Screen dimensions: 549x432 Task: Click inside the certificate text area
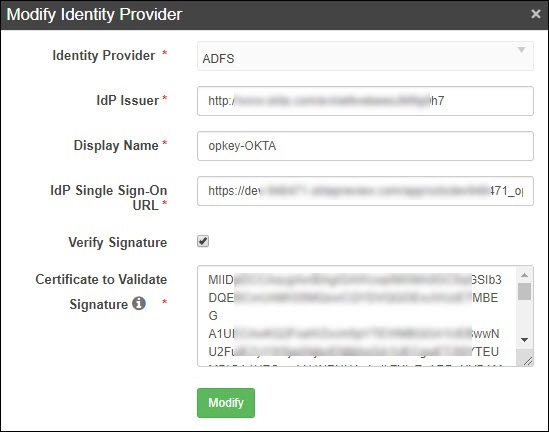356,316
